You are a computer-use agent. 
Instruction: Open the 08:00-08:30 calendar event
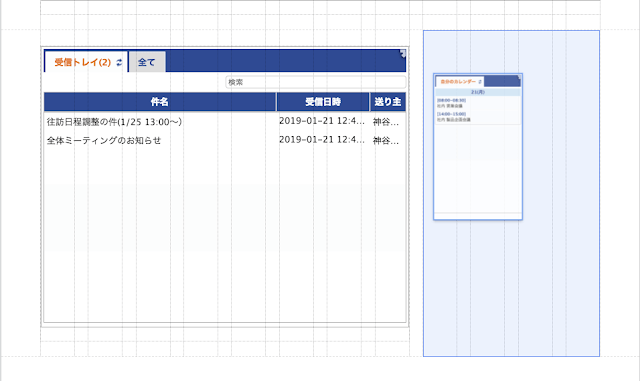pos(451,103)
